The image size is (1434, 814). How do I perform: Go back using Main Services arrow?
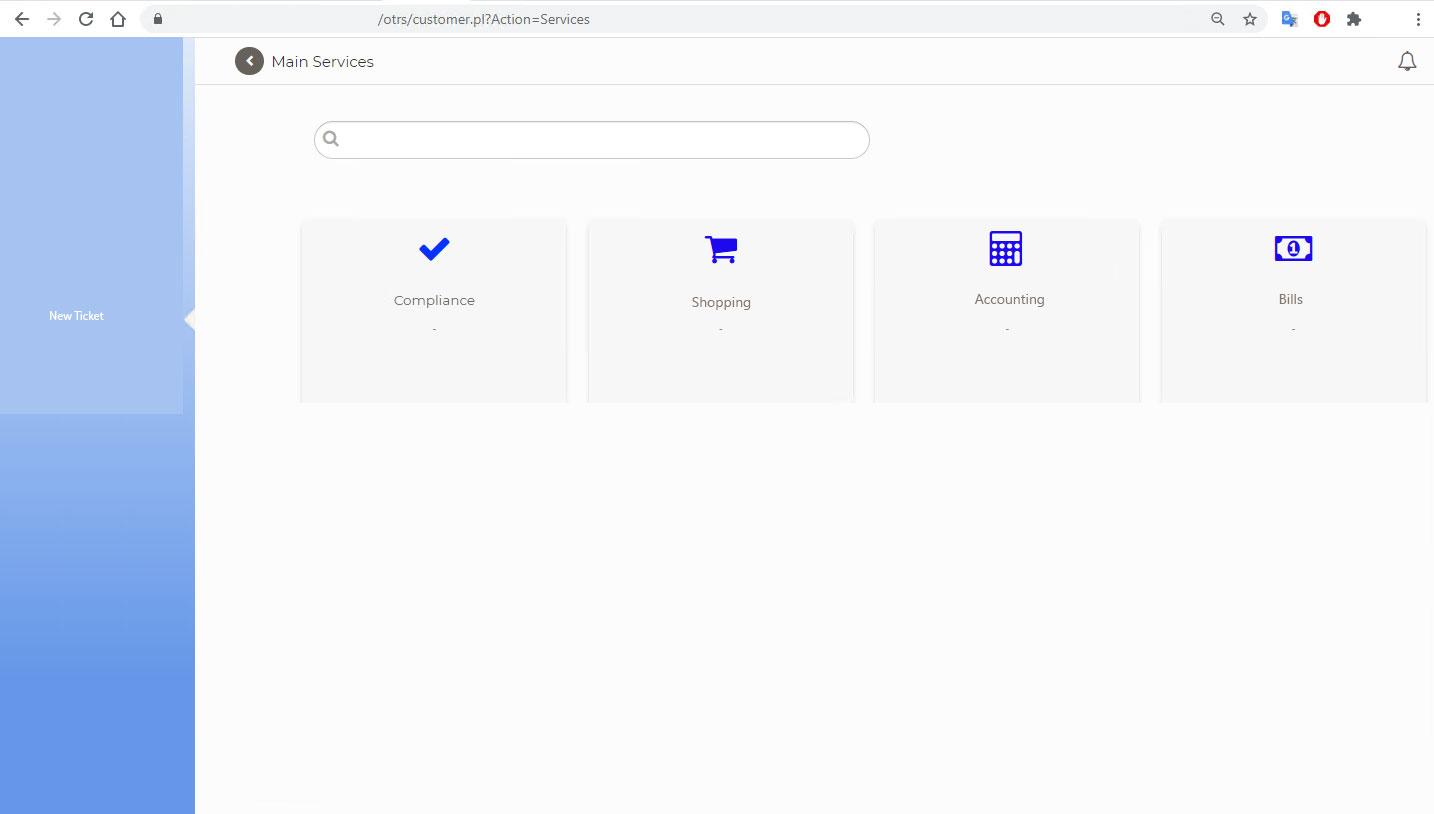tap(249, 61)
